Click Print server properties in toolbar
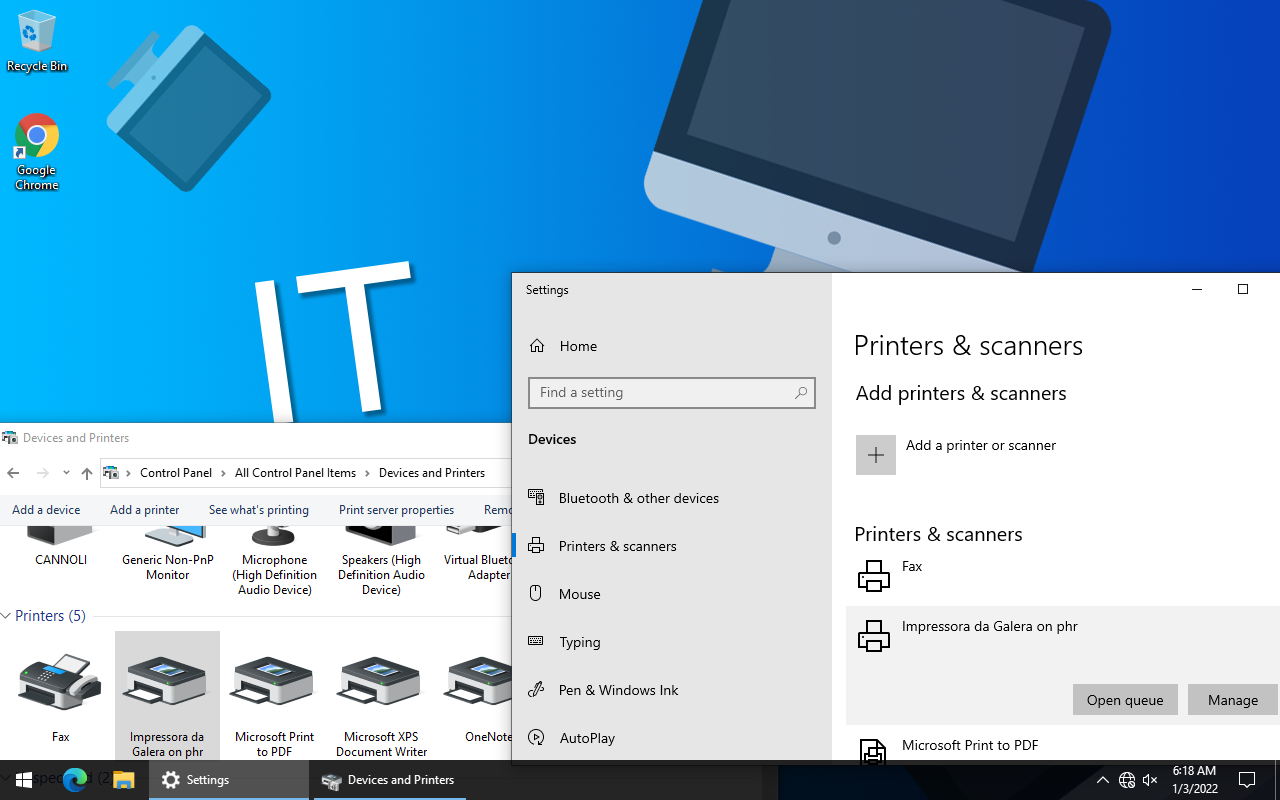 pos(396,510)
